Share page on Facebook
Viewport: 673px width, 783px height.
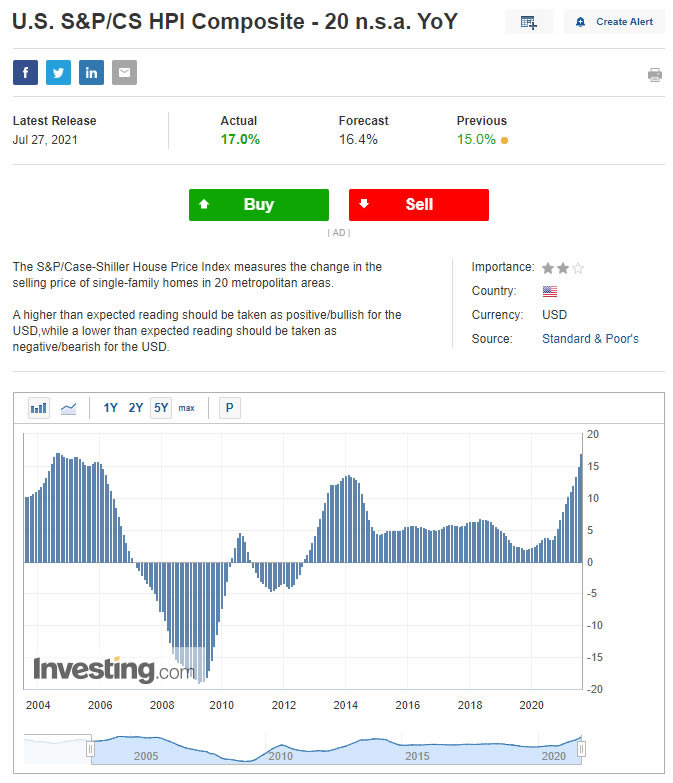[25, 72]
